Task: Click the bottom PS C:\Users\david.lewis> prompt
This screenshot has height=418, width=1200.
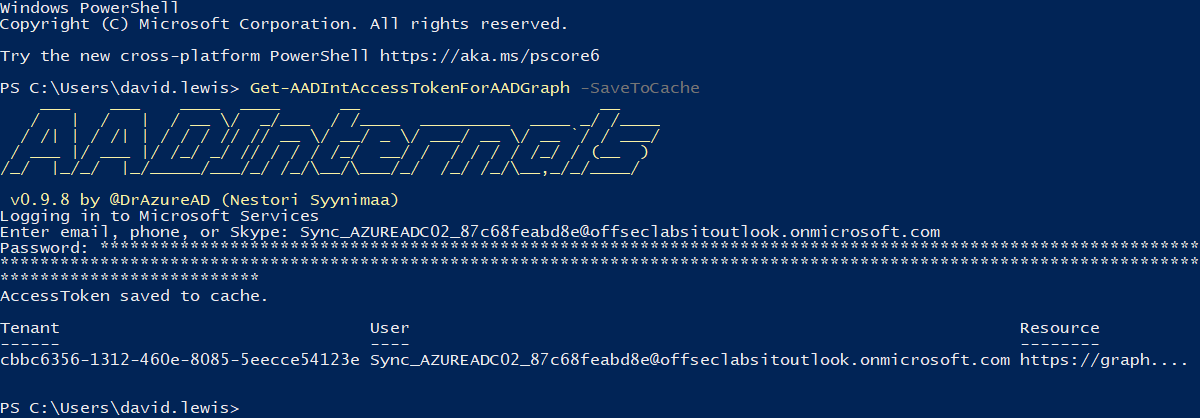Action: pos(120,408)
